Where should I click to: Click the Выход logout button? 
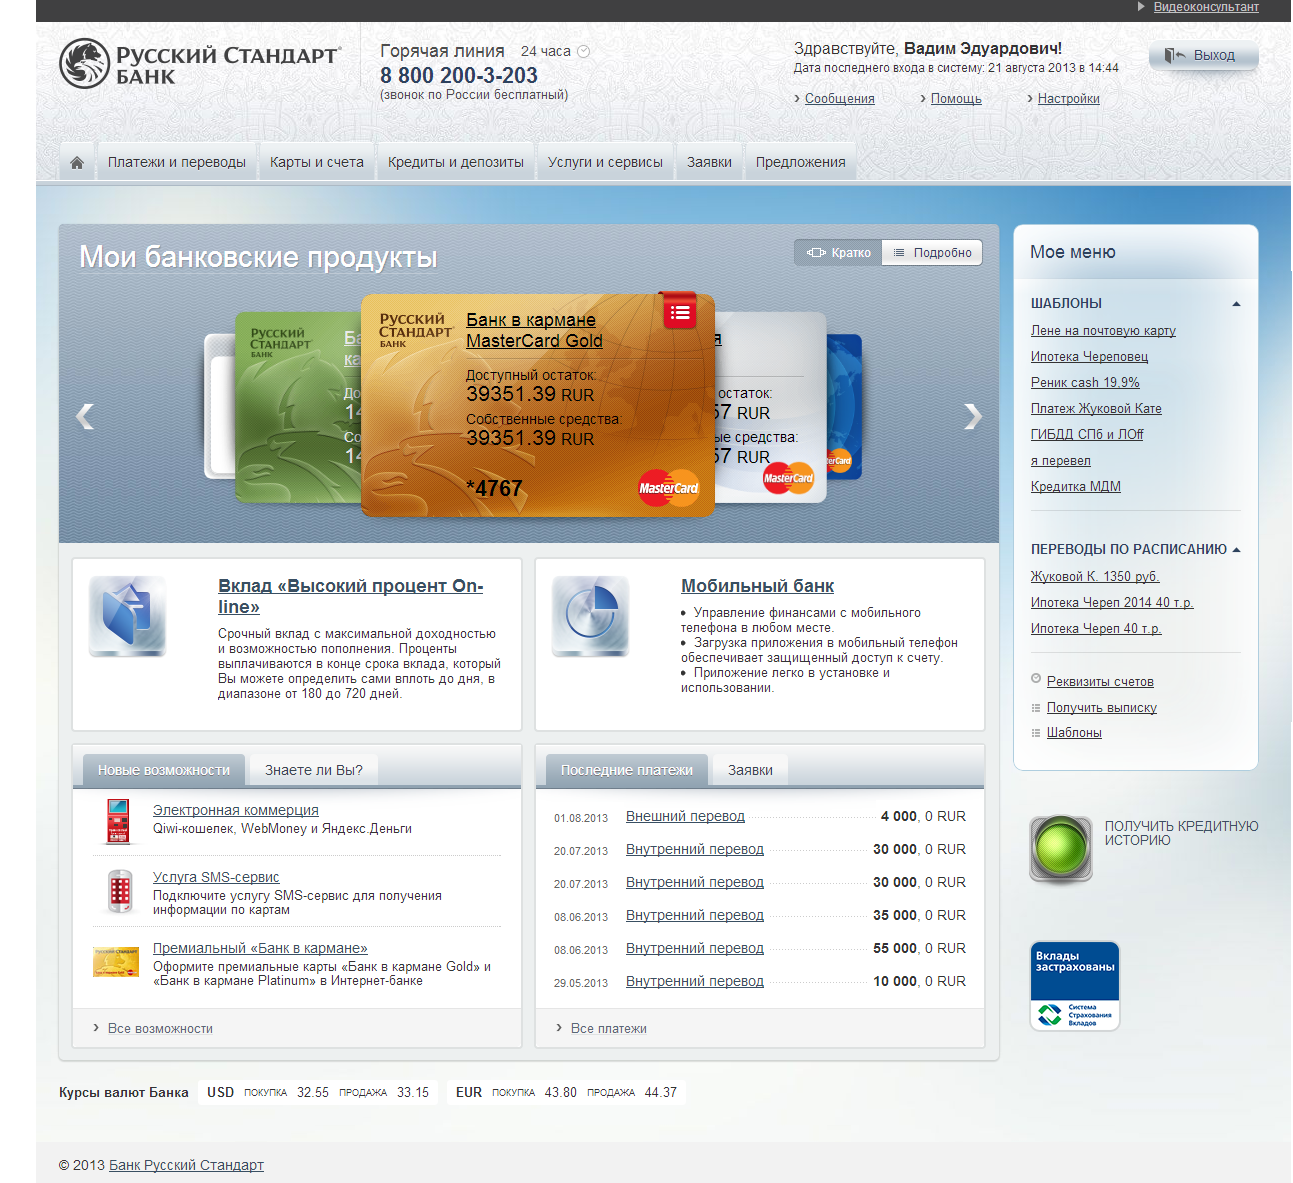click(1203, 56)
